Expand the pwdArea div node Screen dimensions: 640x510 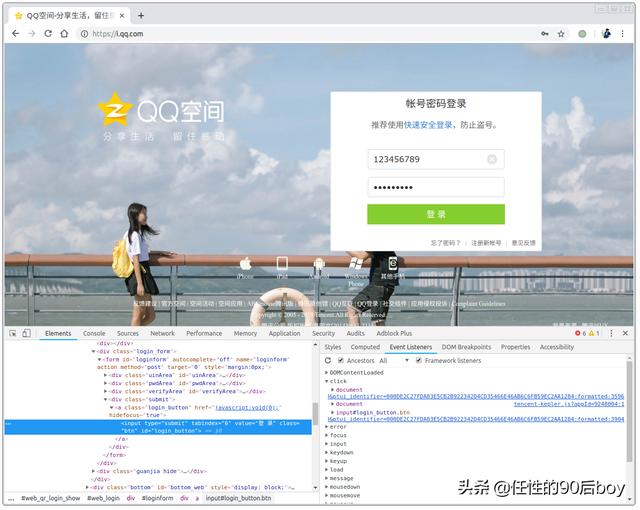[x=105, y=383]
